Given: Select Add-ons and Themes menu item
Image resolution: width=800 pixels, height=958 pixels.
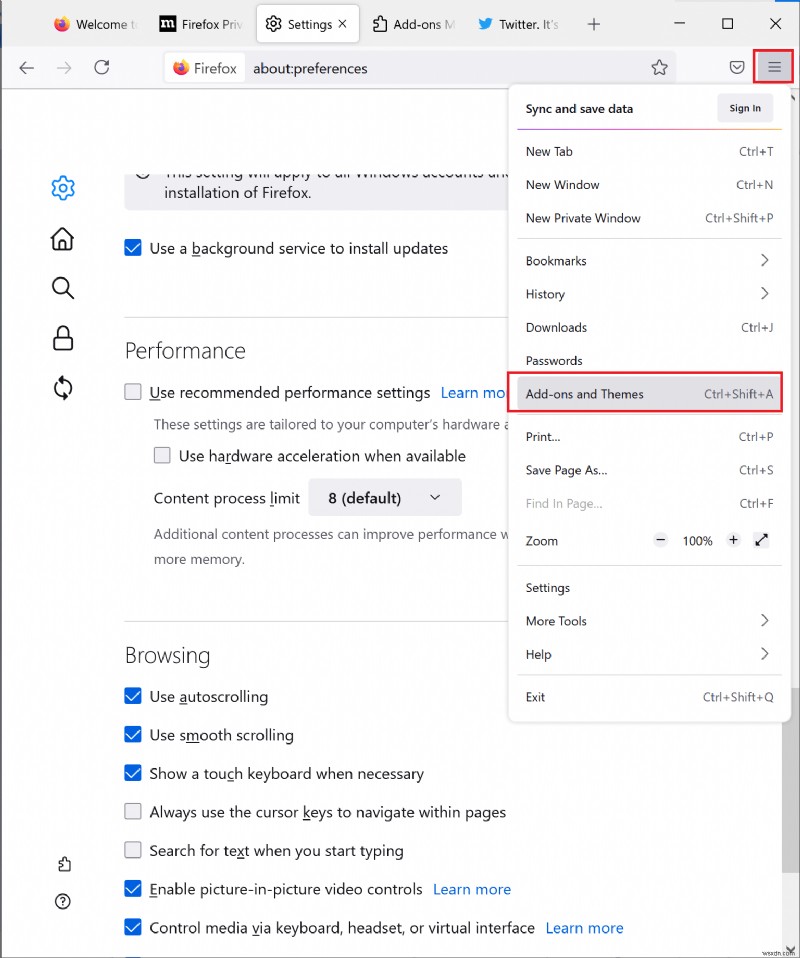Looking at the screenshot, I should 648,394.
